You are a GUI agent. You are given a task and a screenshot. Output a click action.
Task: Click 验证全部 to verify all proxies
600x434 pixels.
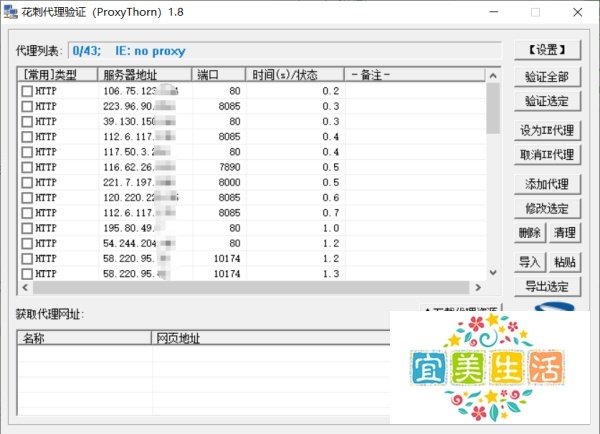point(547,77)
